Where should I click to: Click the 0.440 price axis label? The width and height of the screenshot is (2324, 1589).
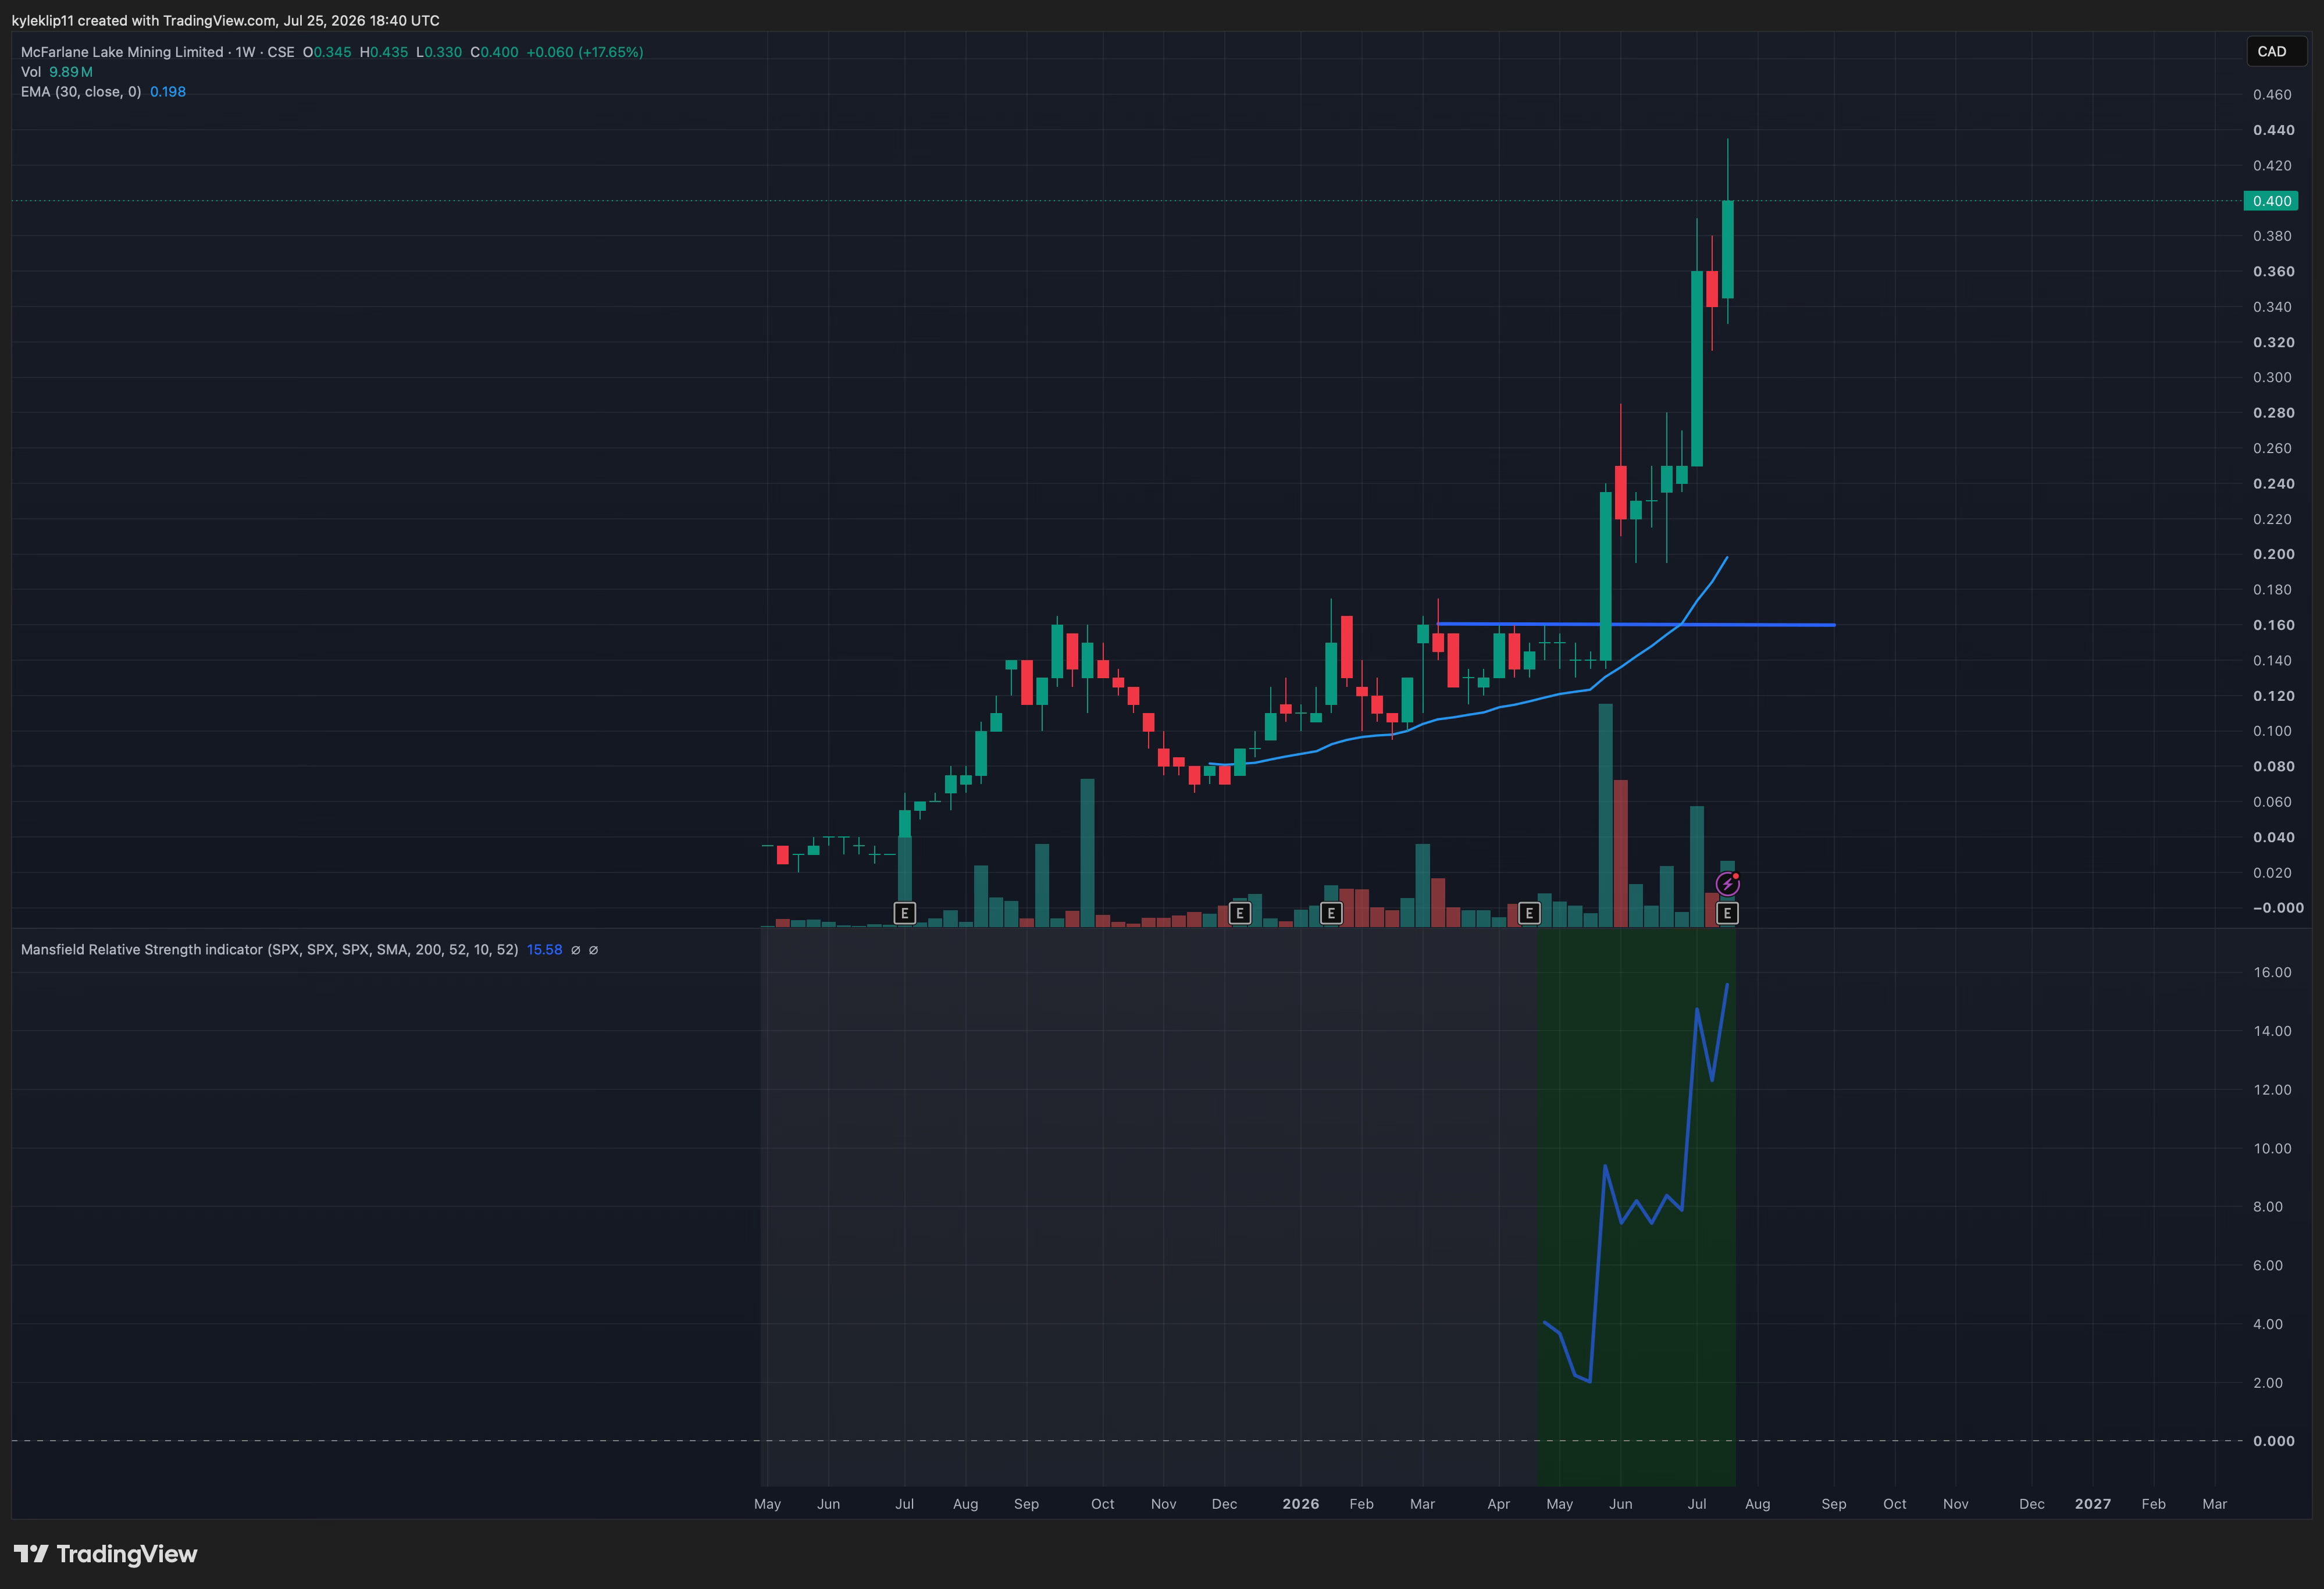[2273, 130]
